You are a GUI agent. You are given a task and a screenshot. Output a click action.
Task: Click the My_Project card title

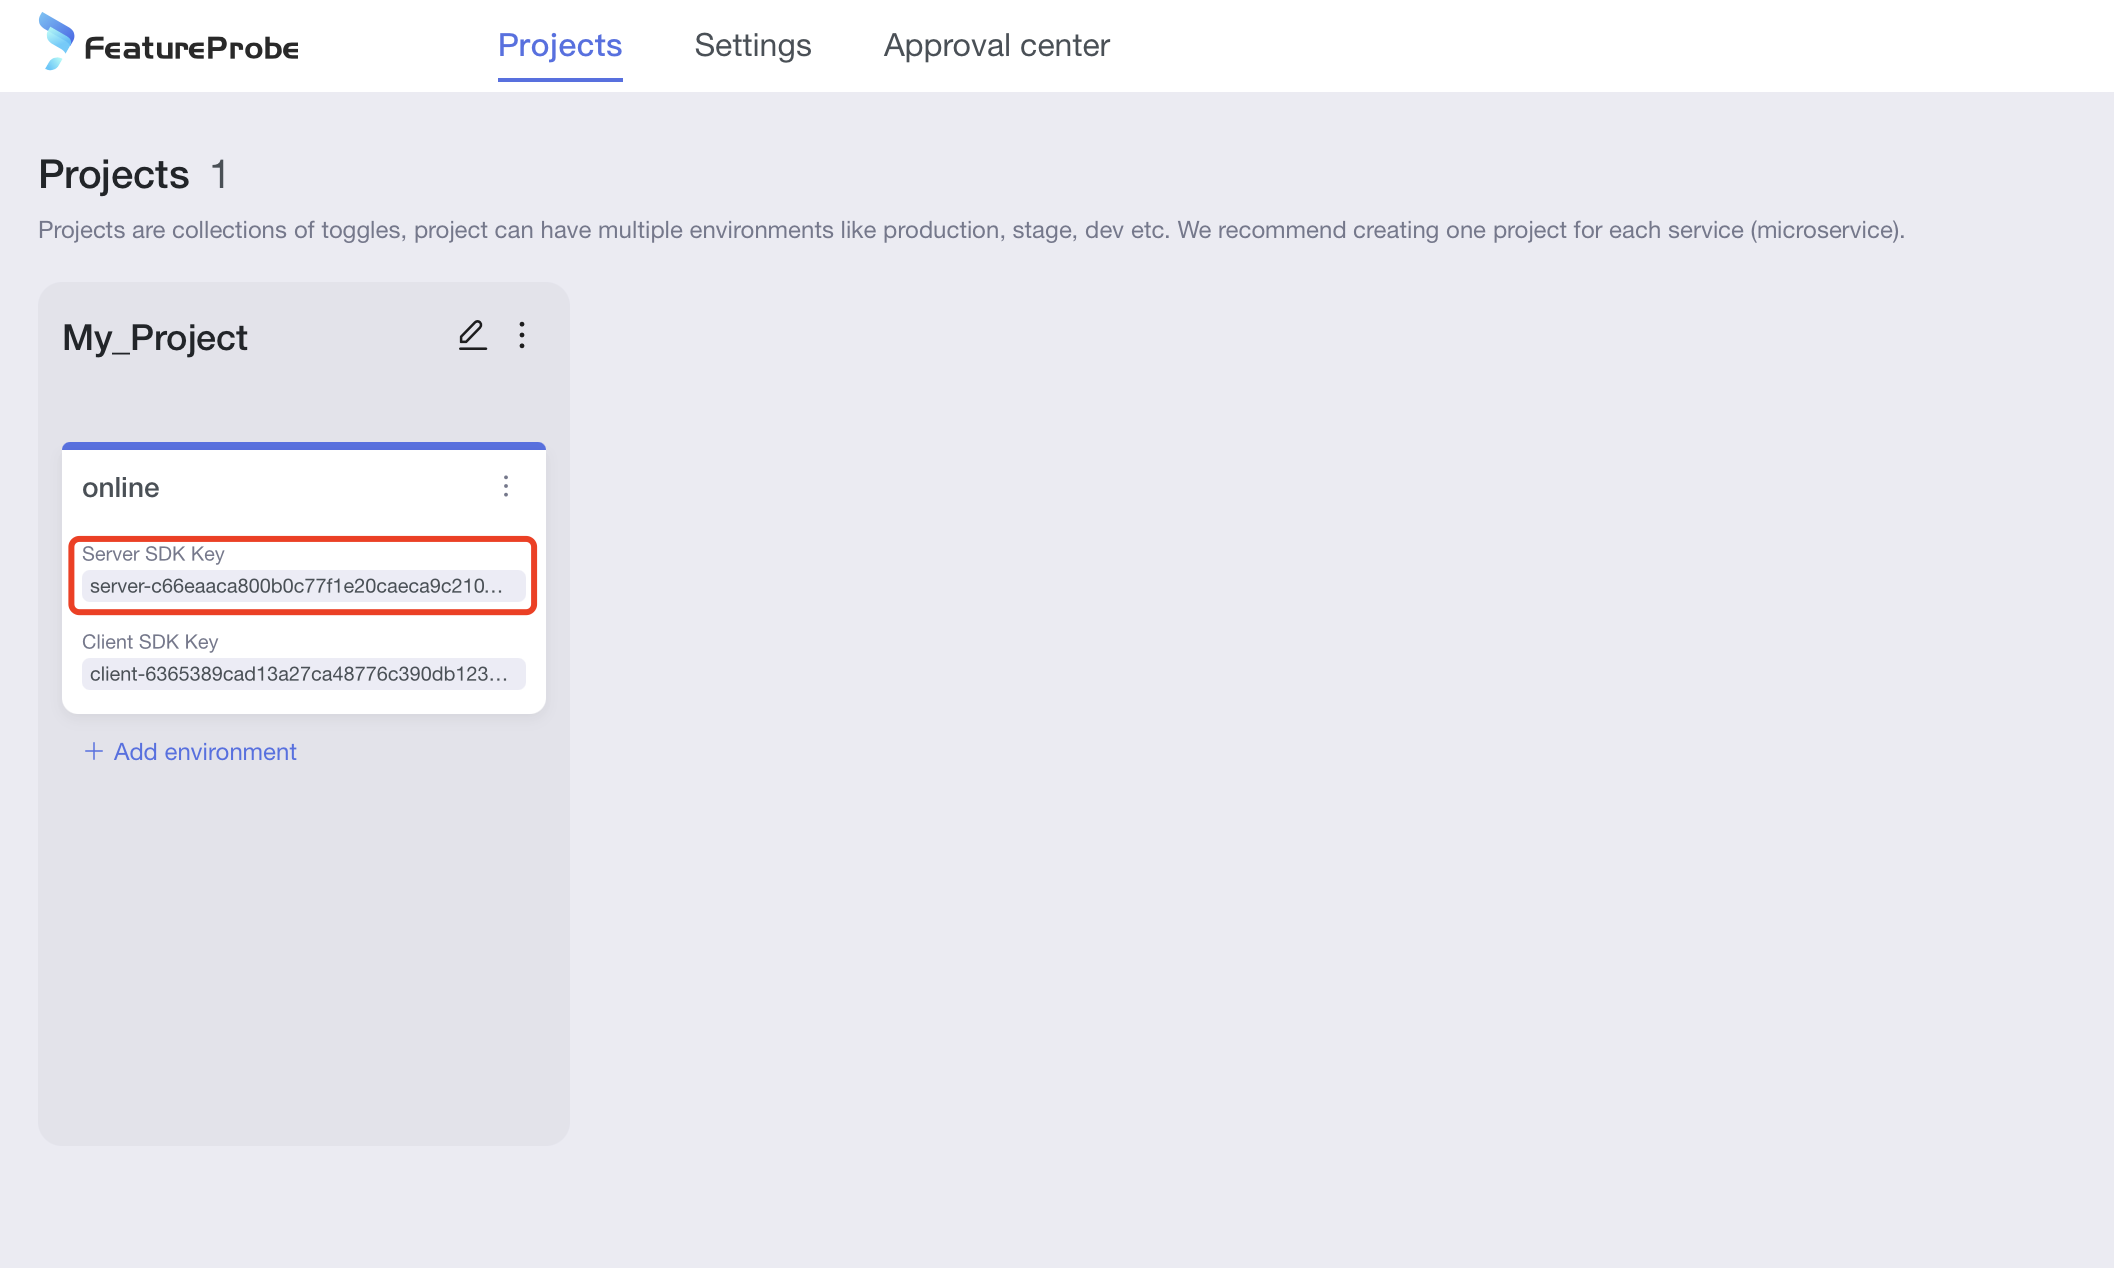155,338
